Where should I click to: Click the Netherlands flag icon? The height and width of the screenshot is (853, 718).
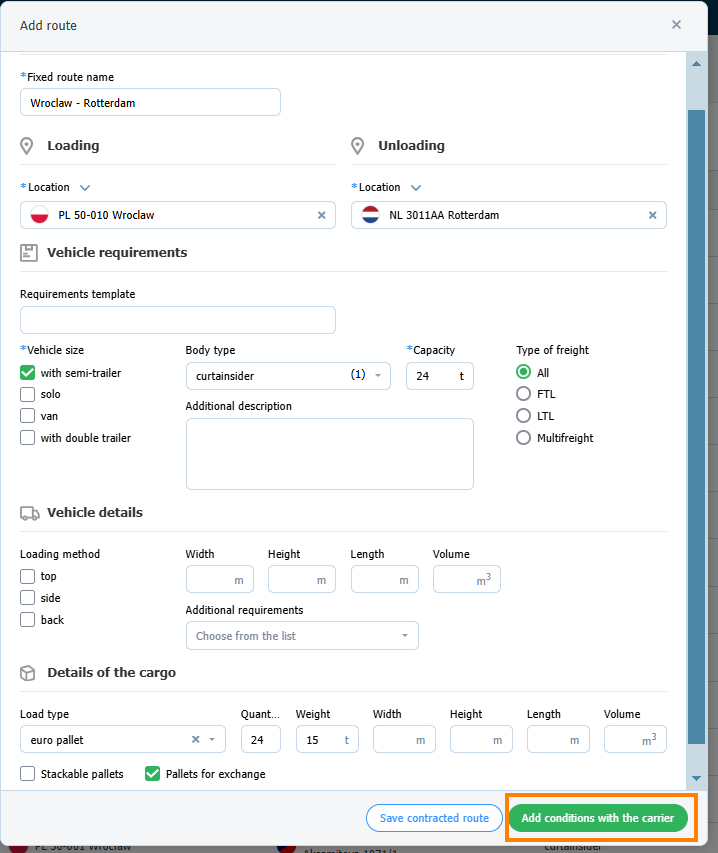(371, 215)
